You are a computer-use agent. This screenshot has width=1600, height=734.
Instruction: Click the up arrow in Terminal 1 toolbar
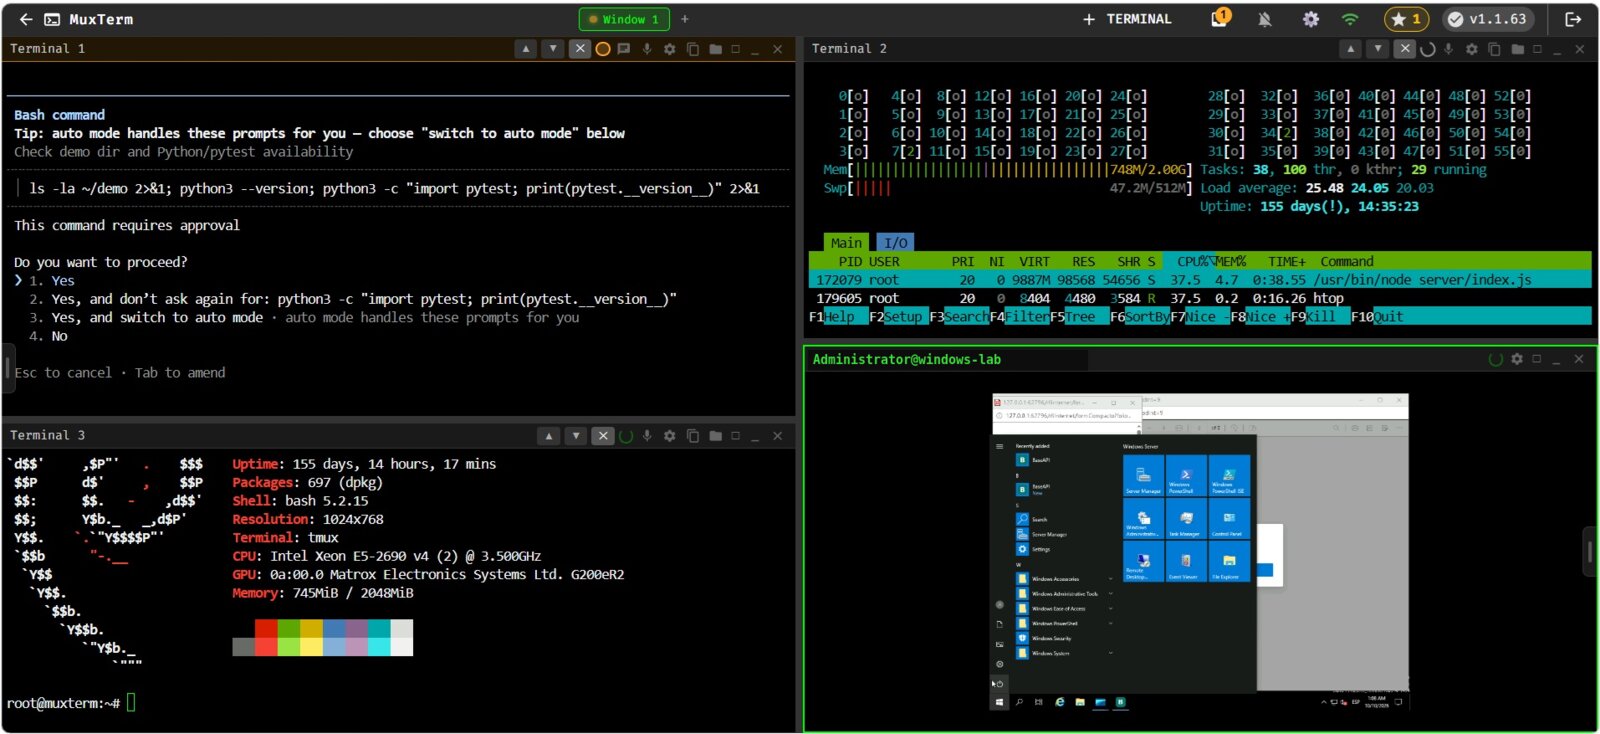(526, 49)
